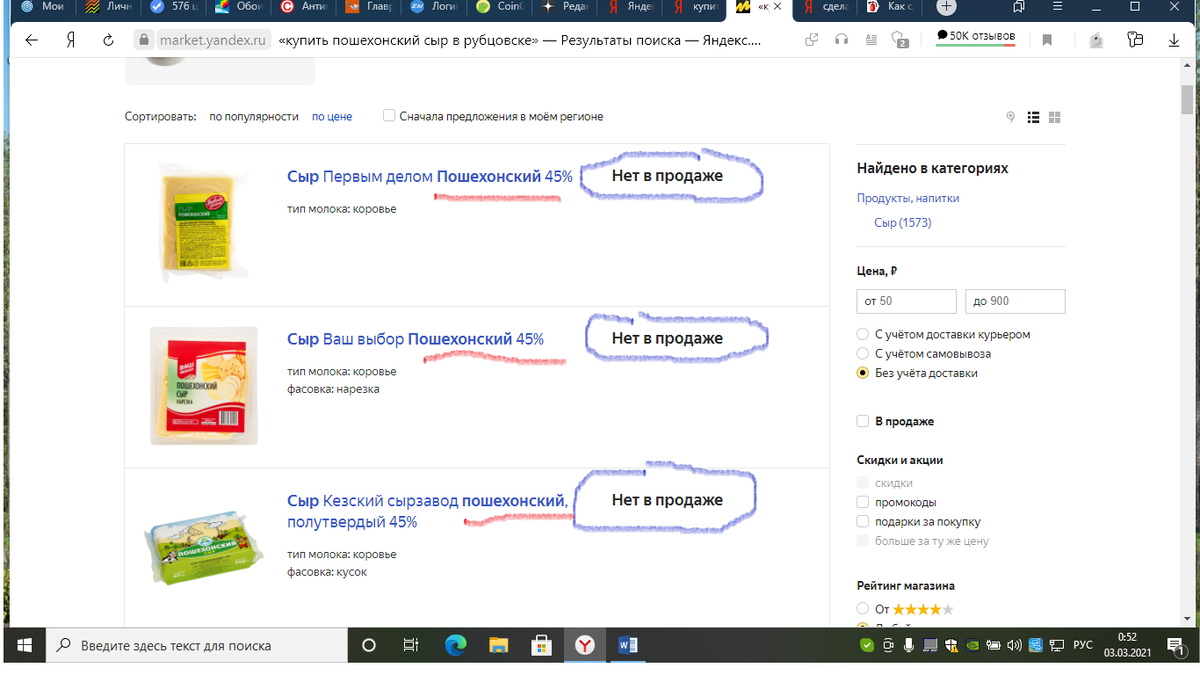Open browser downloads (arrow icon)
The width and height of the screenshot is (1200, 675).
[1172, 40]
